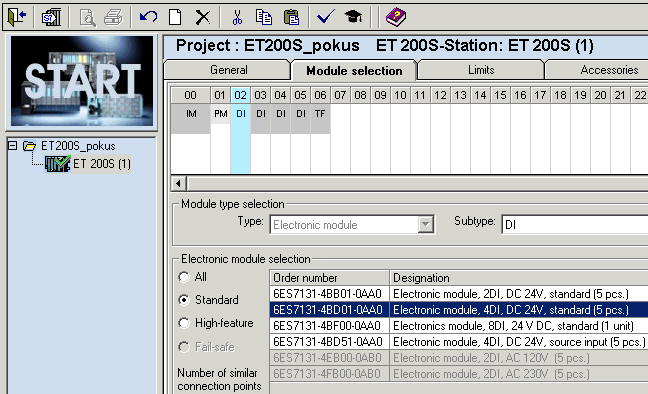The height and width of the screenshot is (394, 648).
Task: Select the All radio button
Action: (x=184, y=277)
